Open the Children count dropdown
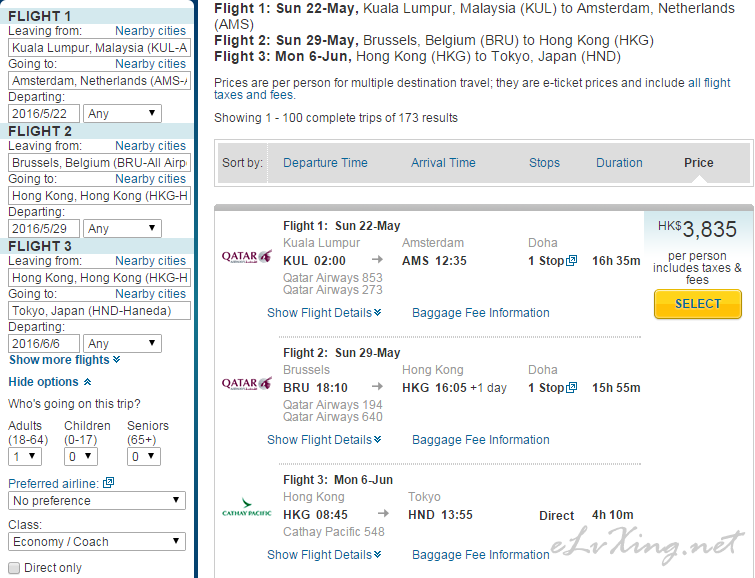Image resolution: width=755 pixels, height=578 pixels. coord(81,457)
